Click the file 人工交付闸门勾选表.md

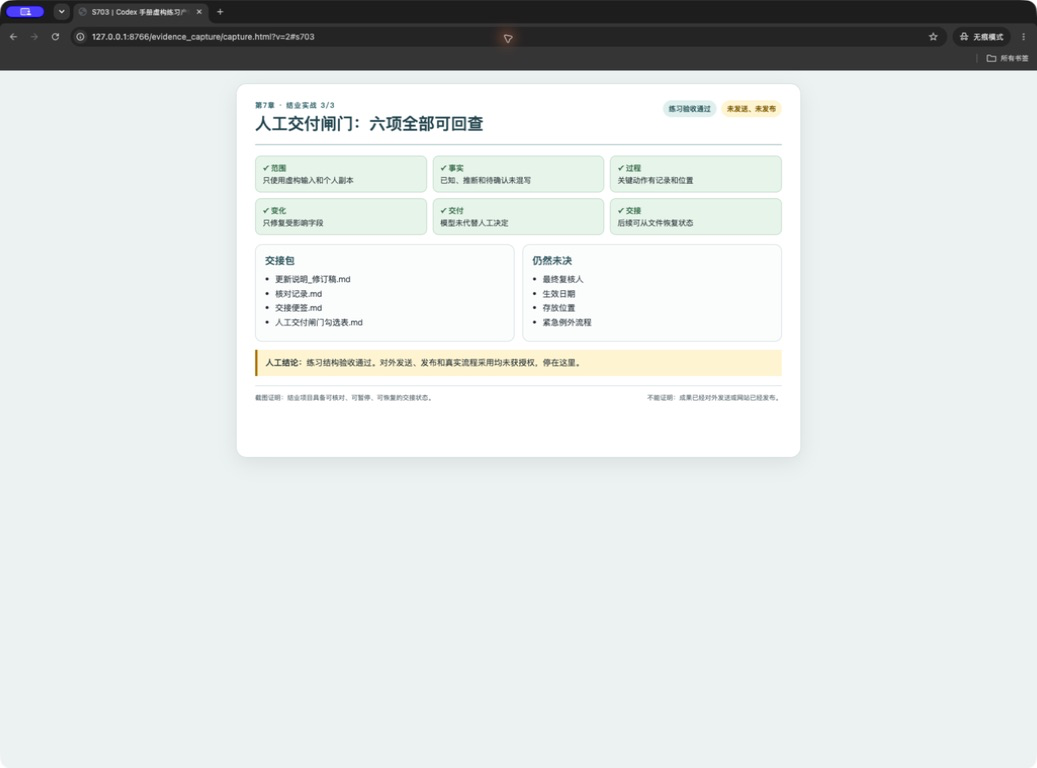coord(319,322)
